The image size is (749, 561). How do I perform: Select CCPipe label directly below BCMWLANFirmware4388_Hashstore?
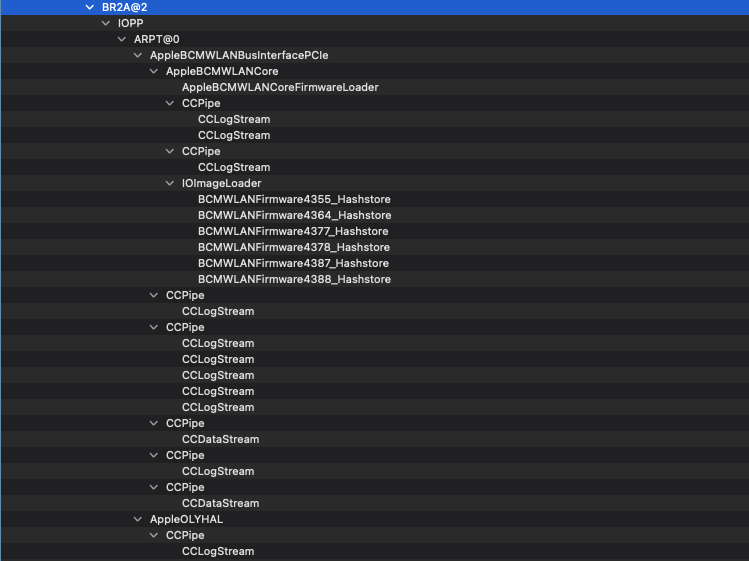click(x=185, y=295)
